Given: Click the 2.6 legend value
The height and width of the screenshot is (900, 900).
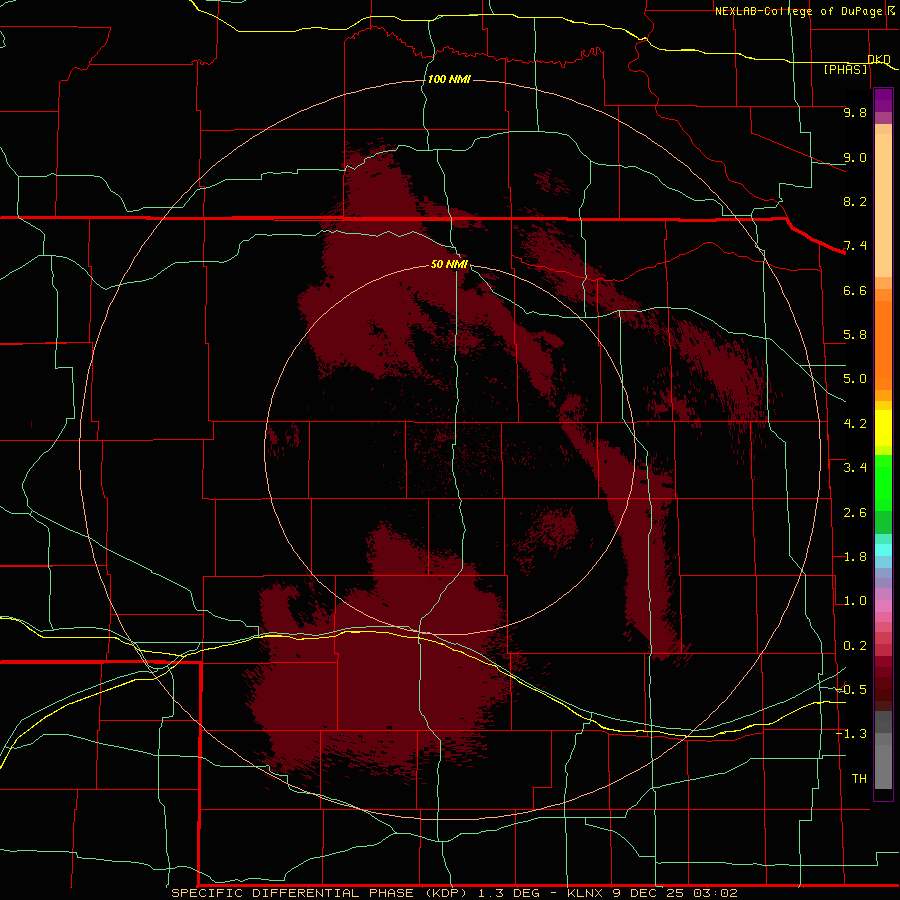Looking at the screenshot, I should coord(855,513).
